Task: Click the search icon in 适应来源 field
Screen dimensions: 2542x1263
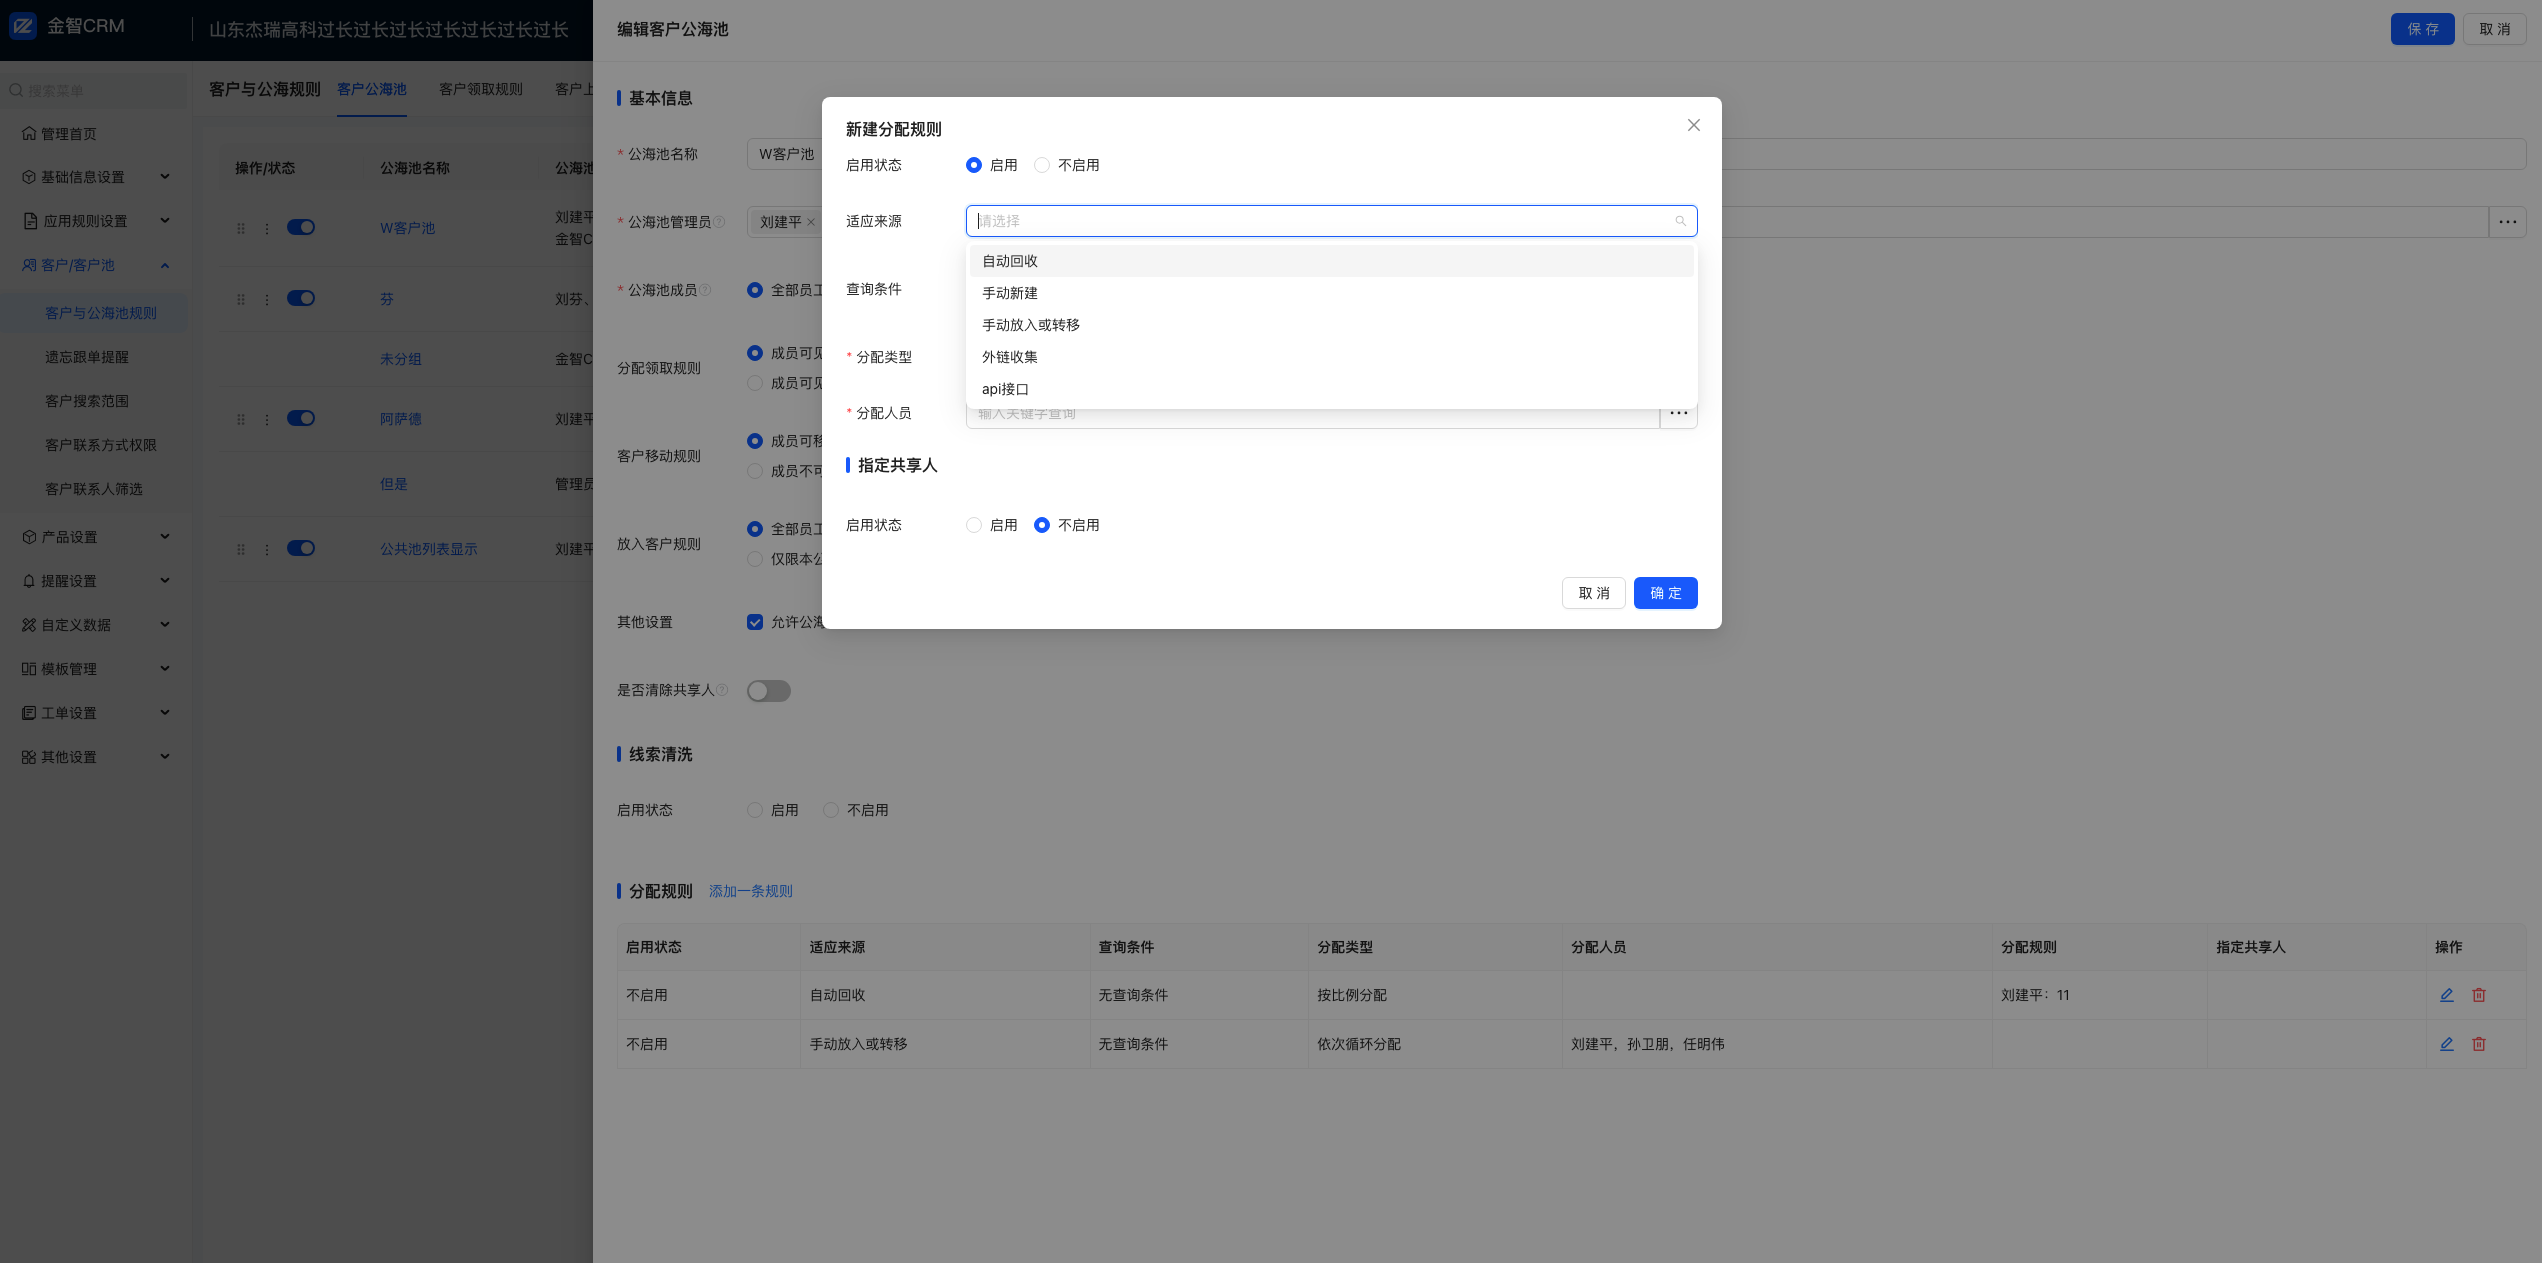Action: pos(1680,221)
